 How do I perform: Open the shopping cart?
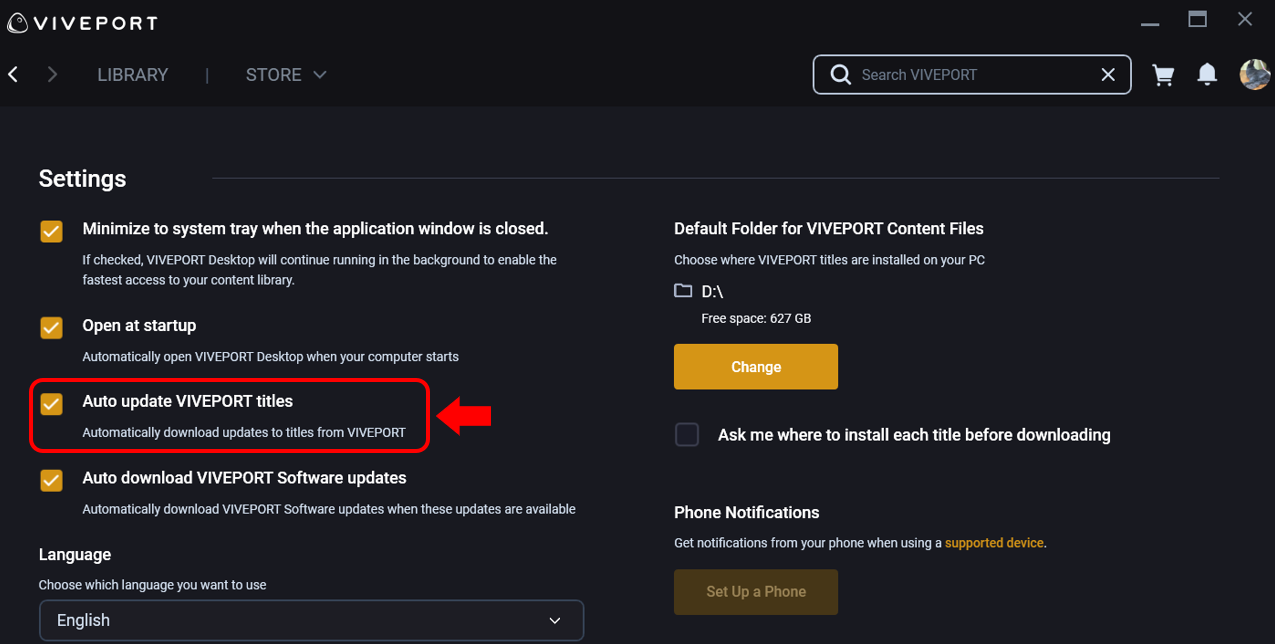[1163, 75]
